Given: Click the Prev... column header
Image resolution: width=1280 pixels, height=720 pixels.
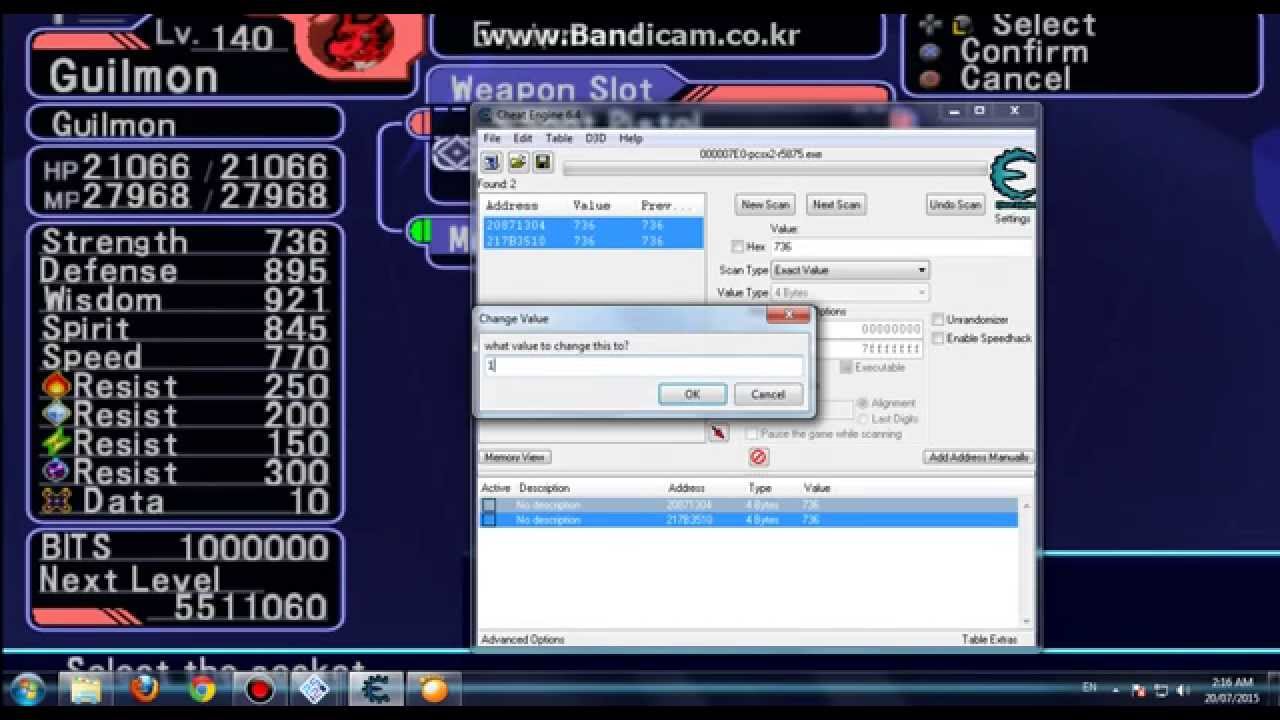Looking at the screenshot, I should tap(668, 205).
